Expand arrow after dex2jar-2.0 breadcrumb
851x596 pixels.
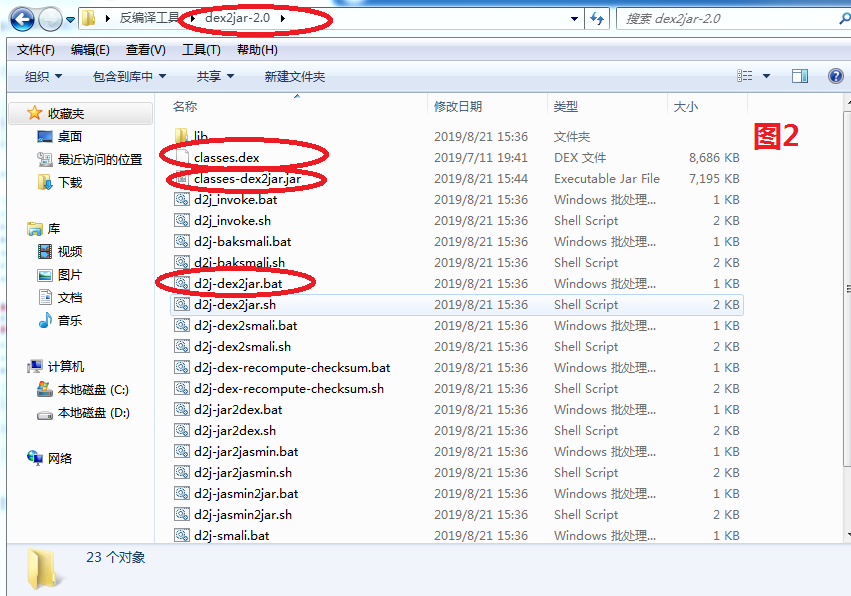click(283, 18)
